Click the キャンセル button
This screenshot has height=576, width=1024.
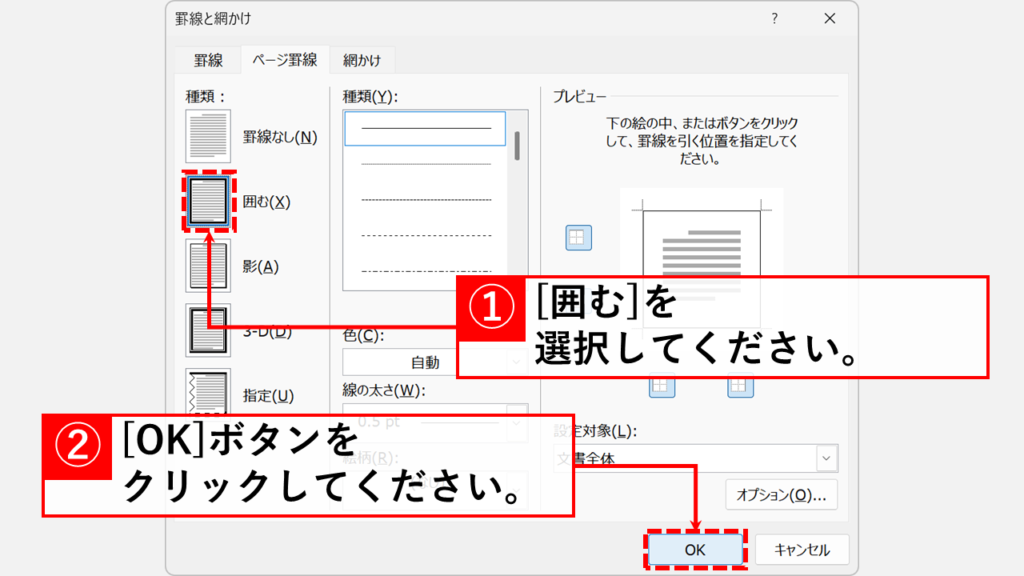click(802, 550)
